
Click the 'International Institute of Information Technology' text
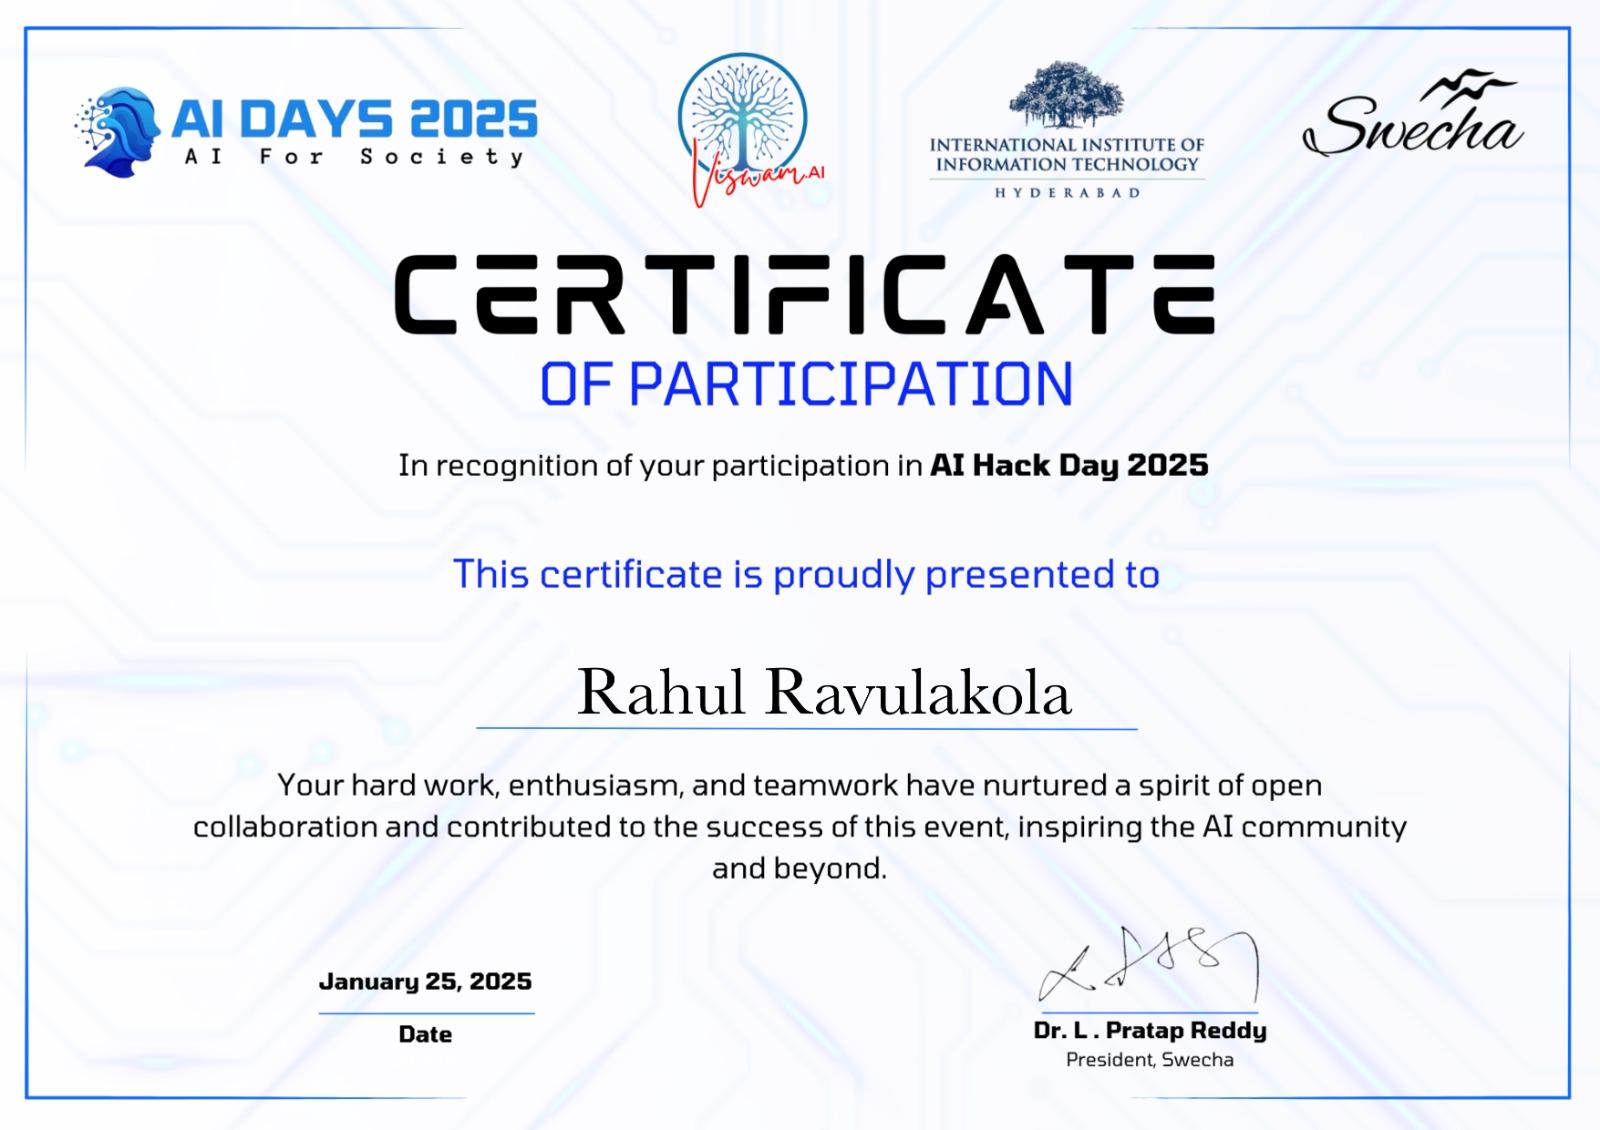click(1067, 155)
